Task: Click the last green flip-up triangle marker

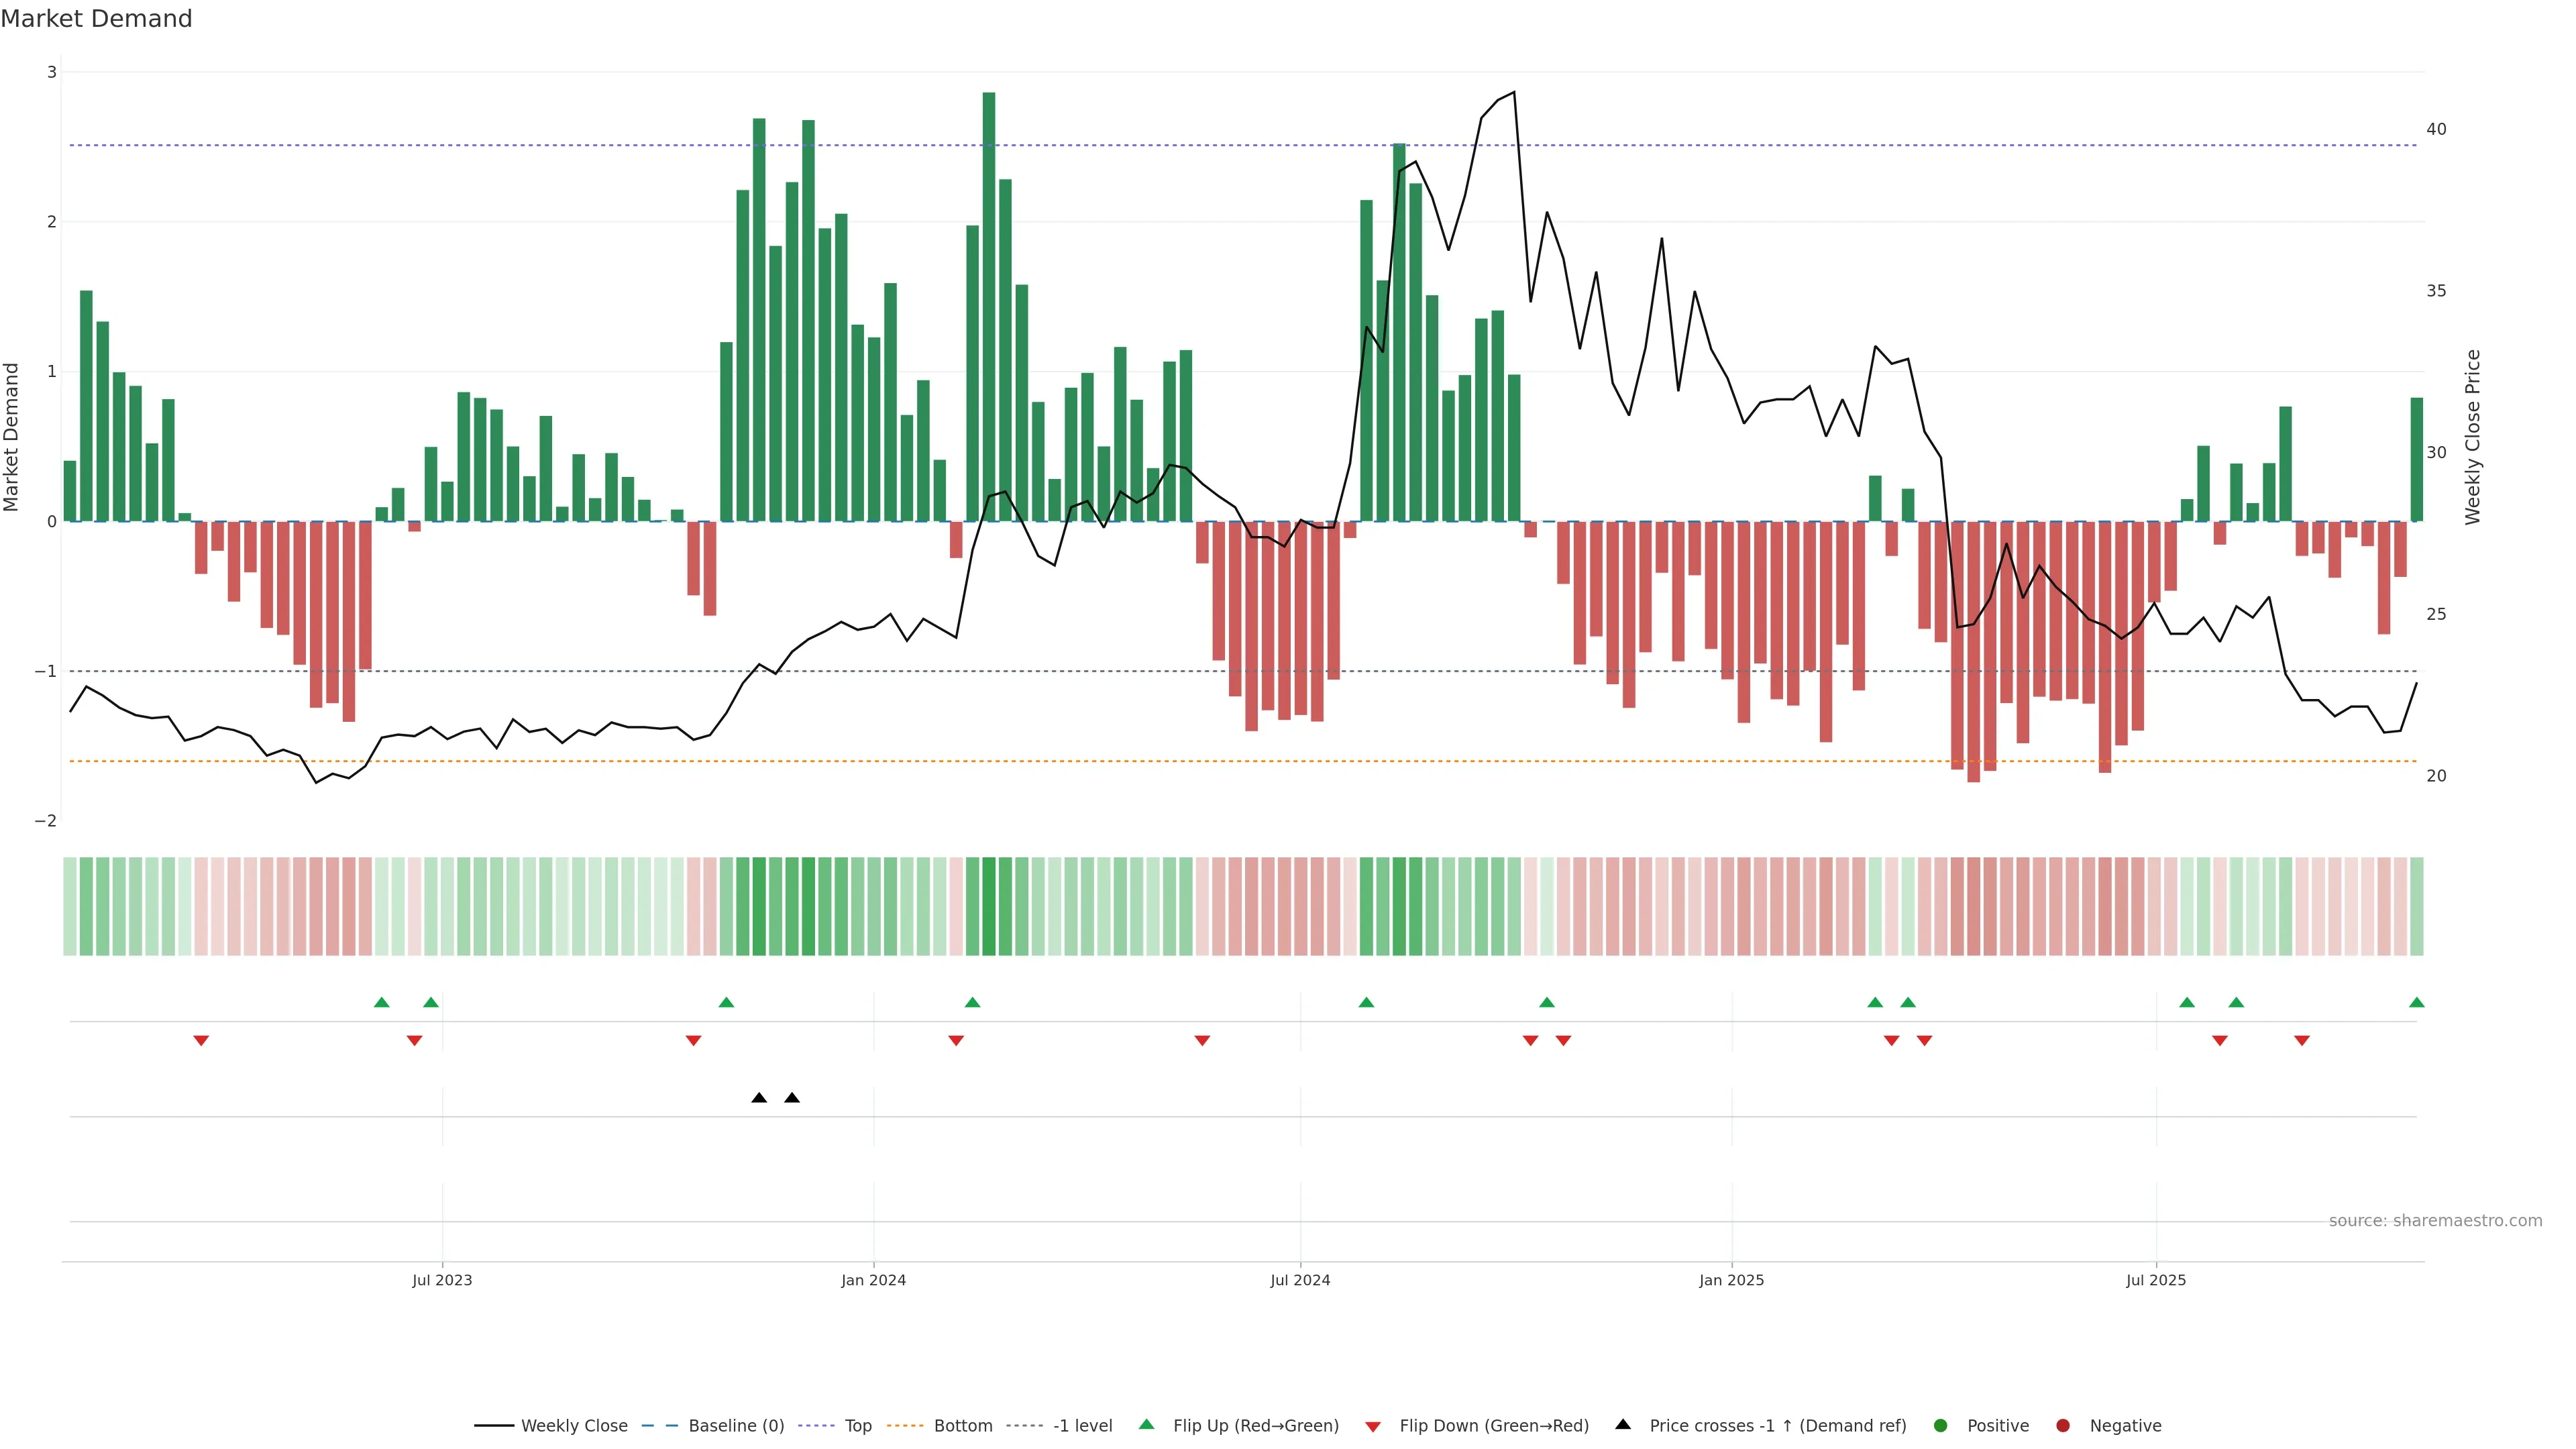Action: point(2416,1003)
